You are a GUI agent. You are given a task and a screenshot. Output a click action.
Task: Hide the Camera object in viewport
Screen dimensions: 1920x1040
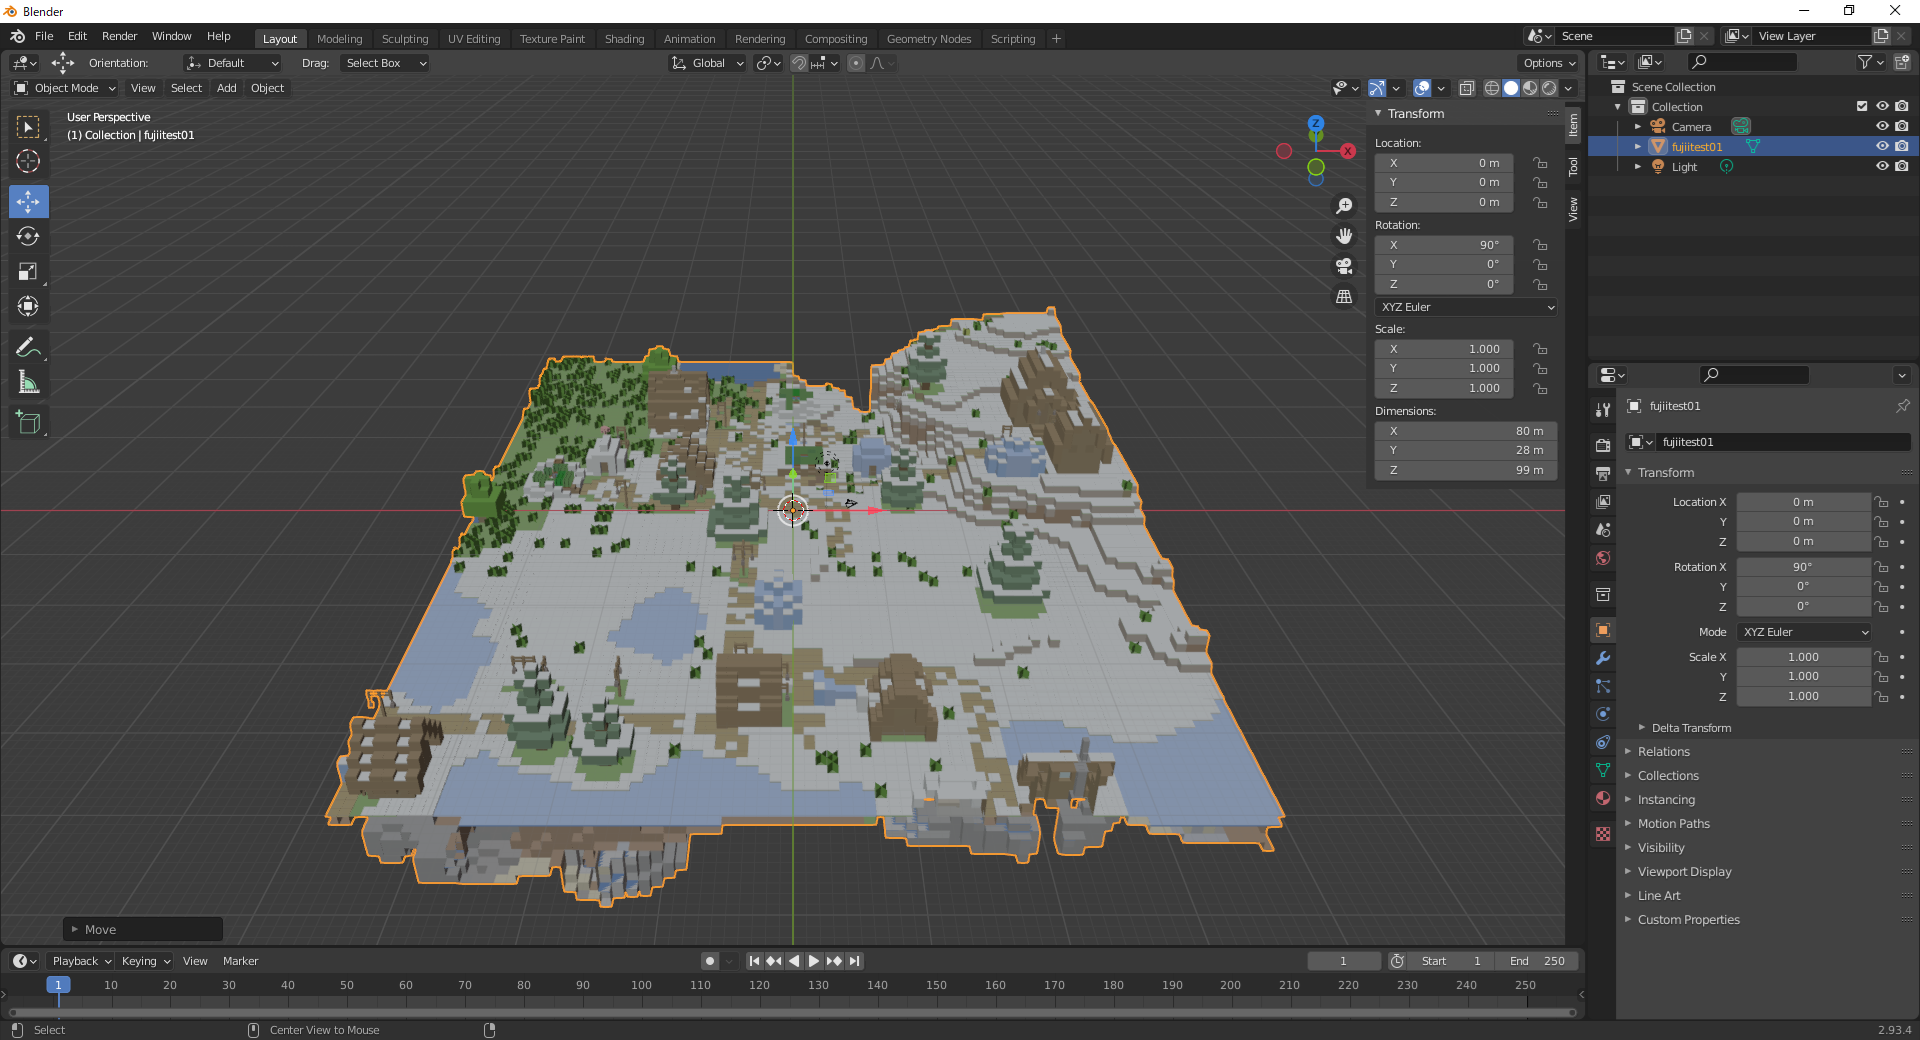click(1882, 126)
